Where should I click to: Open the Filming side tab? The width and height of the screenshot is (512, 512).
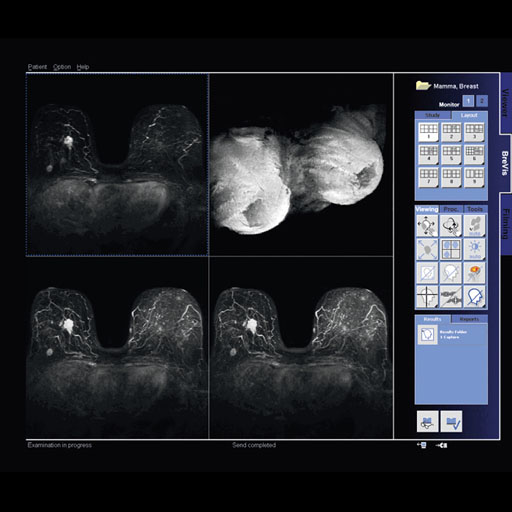(506, 223)
